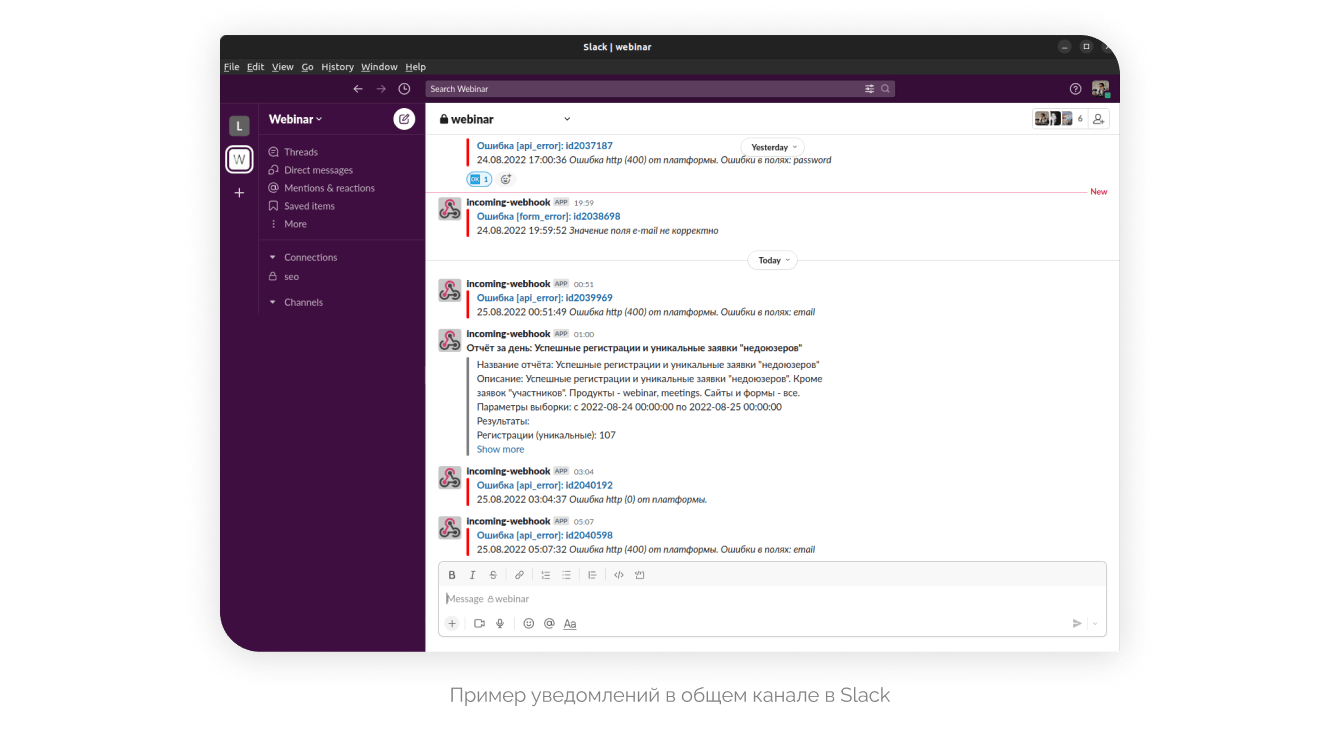Click the 01:00 message timestamp
This screenshot has height=737, width=1340.
(x=584, y=334)
